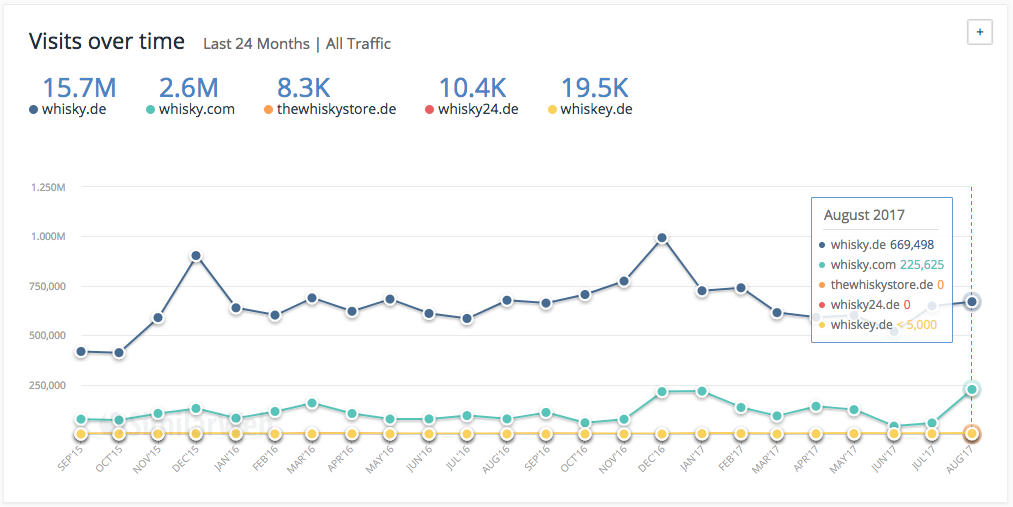Image resolution: width=1013 pixels, height=507 pixels.
Task: Click the 10.4K total visits value
Action: pos(472,88)
